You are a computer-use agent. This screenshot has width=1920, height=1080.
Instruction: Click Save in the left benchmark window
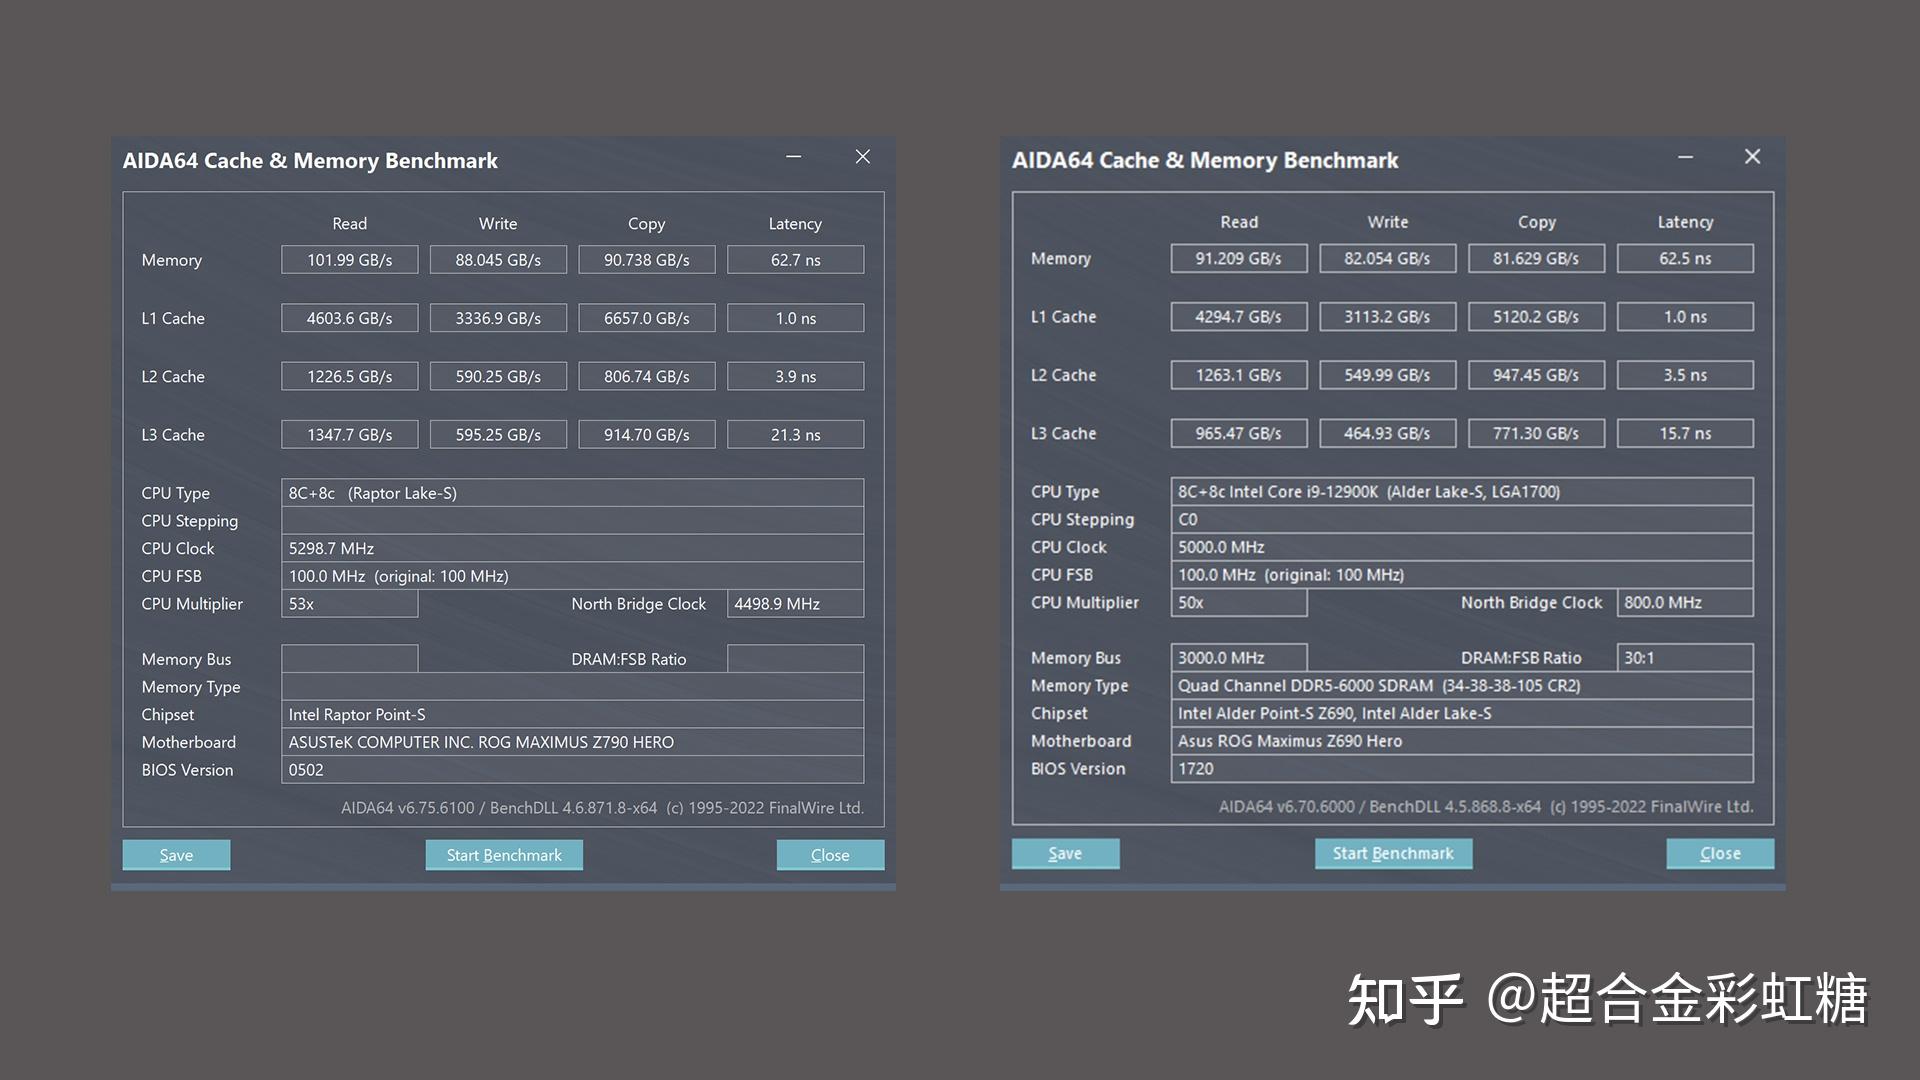(176, 855)
